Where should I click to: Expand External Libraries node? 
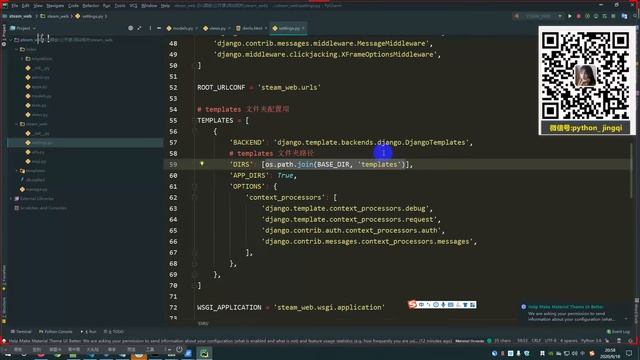tap(11, 199)
